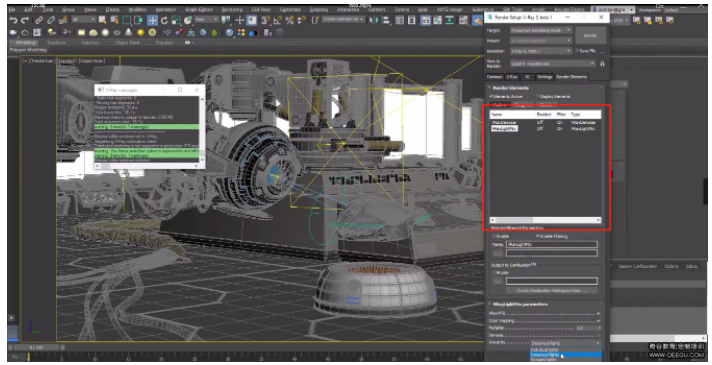Open the Target rendering mode dropdown
Image resolution: width=712 pixels, height=365 pixels.
(540, 30)
